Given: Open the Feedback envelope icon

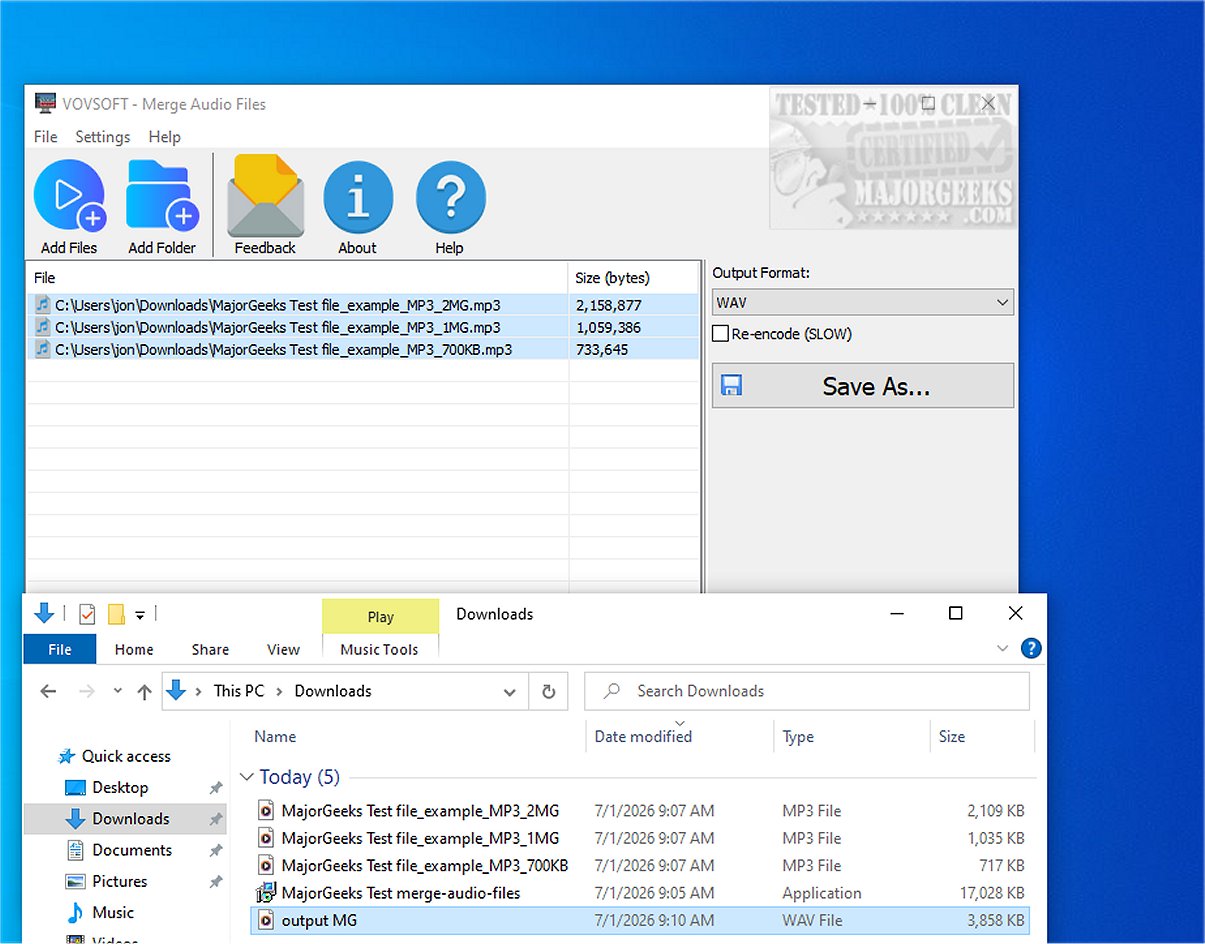Looking at the screenshot, I should tap(265, 196).
